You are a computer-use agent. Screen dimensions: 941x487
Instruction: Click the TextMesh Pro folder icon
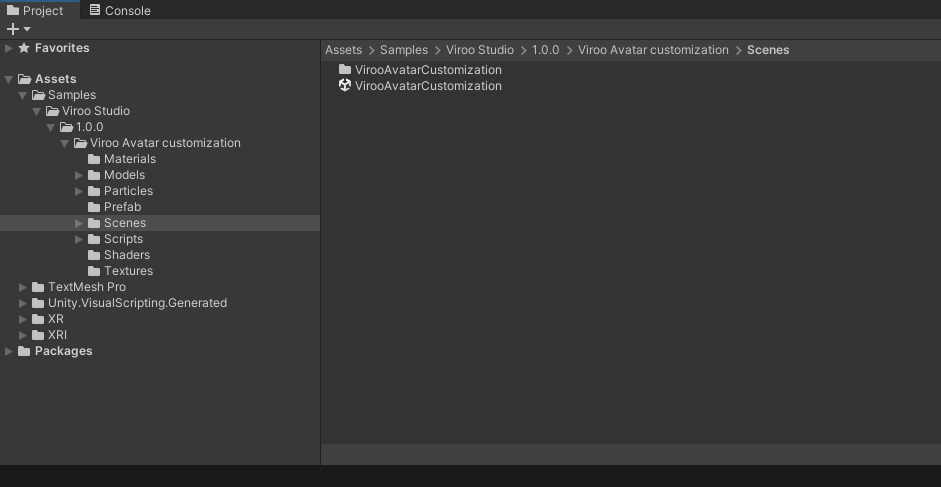click(38, 287)
